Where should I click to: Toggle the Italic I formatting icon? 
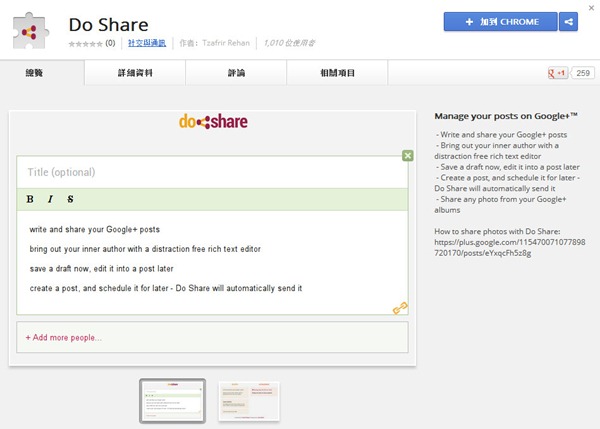coord(50,199)
